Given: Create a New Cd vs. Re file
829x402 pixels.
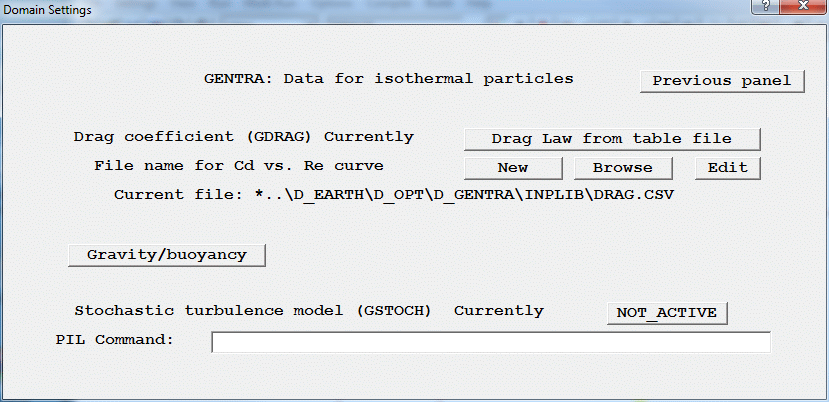Looking at the screenshot, I should pos(512,167).
